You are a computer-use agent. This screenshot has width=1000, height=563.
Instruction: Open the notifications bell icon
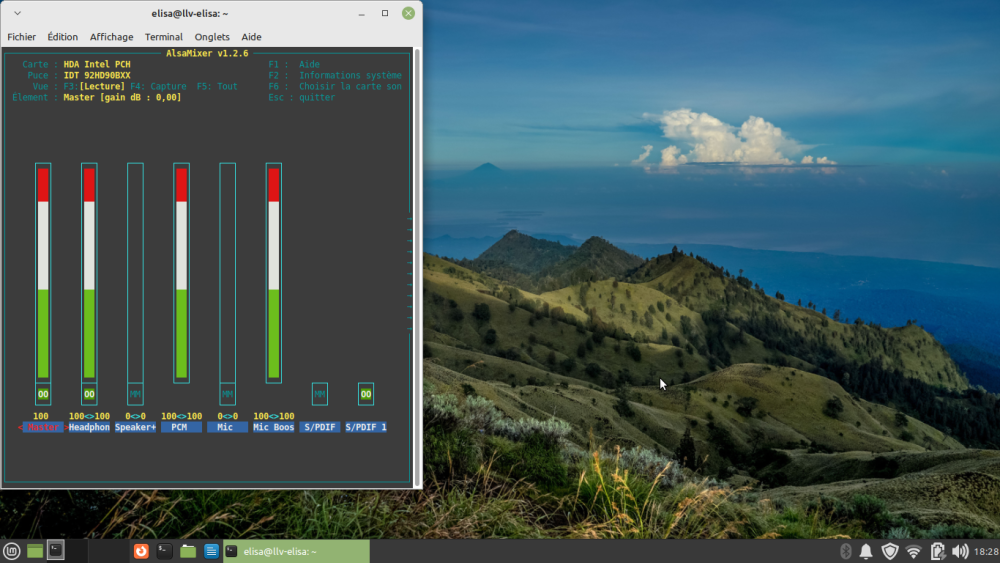[866, 551]
